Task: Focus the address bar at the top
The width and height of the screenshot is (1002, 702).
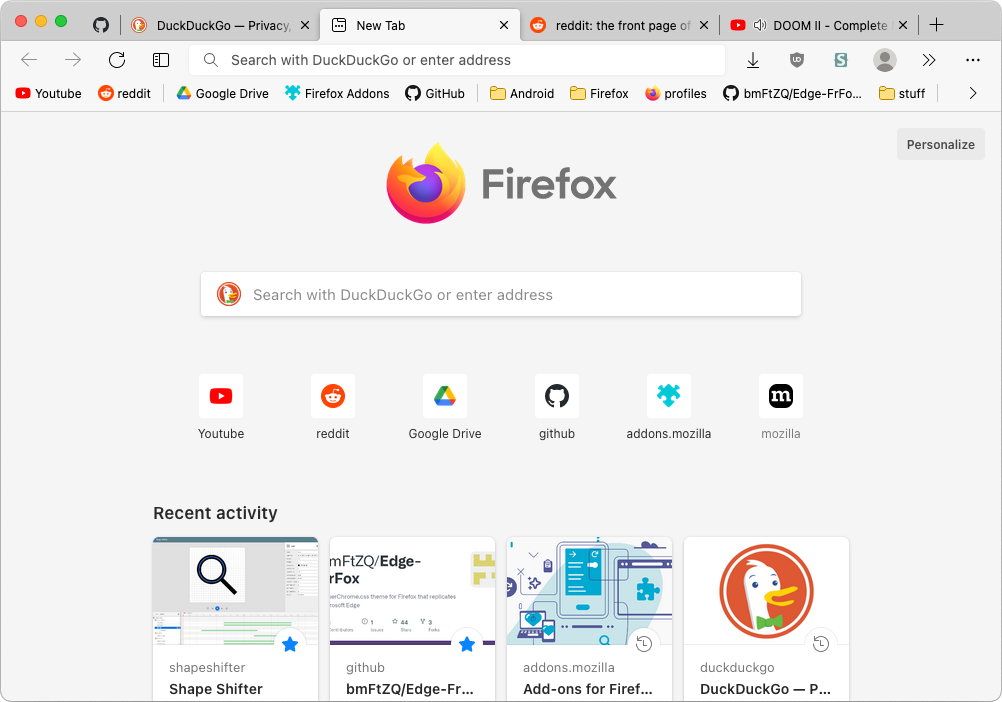Action: [x=457, y=60]
